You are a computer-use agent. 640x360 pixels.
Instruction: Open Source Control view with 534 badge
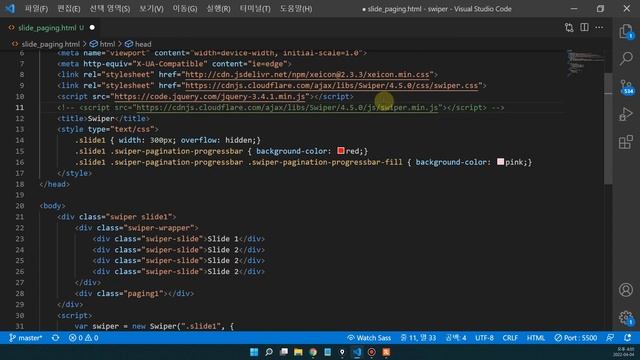point(627,87)
